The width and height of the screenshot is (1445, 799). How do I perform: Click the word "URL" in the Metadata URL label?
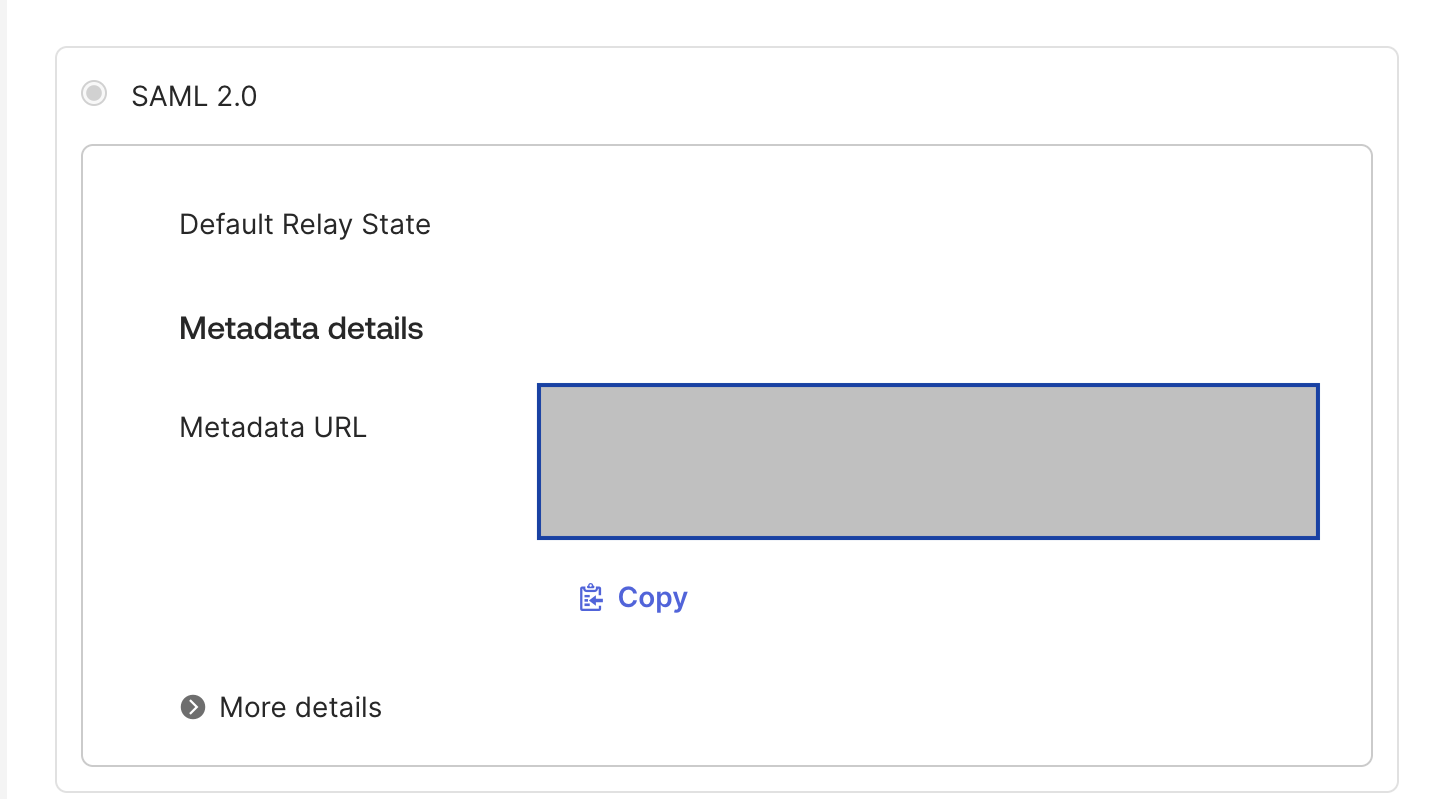click(x=338, y=428)
